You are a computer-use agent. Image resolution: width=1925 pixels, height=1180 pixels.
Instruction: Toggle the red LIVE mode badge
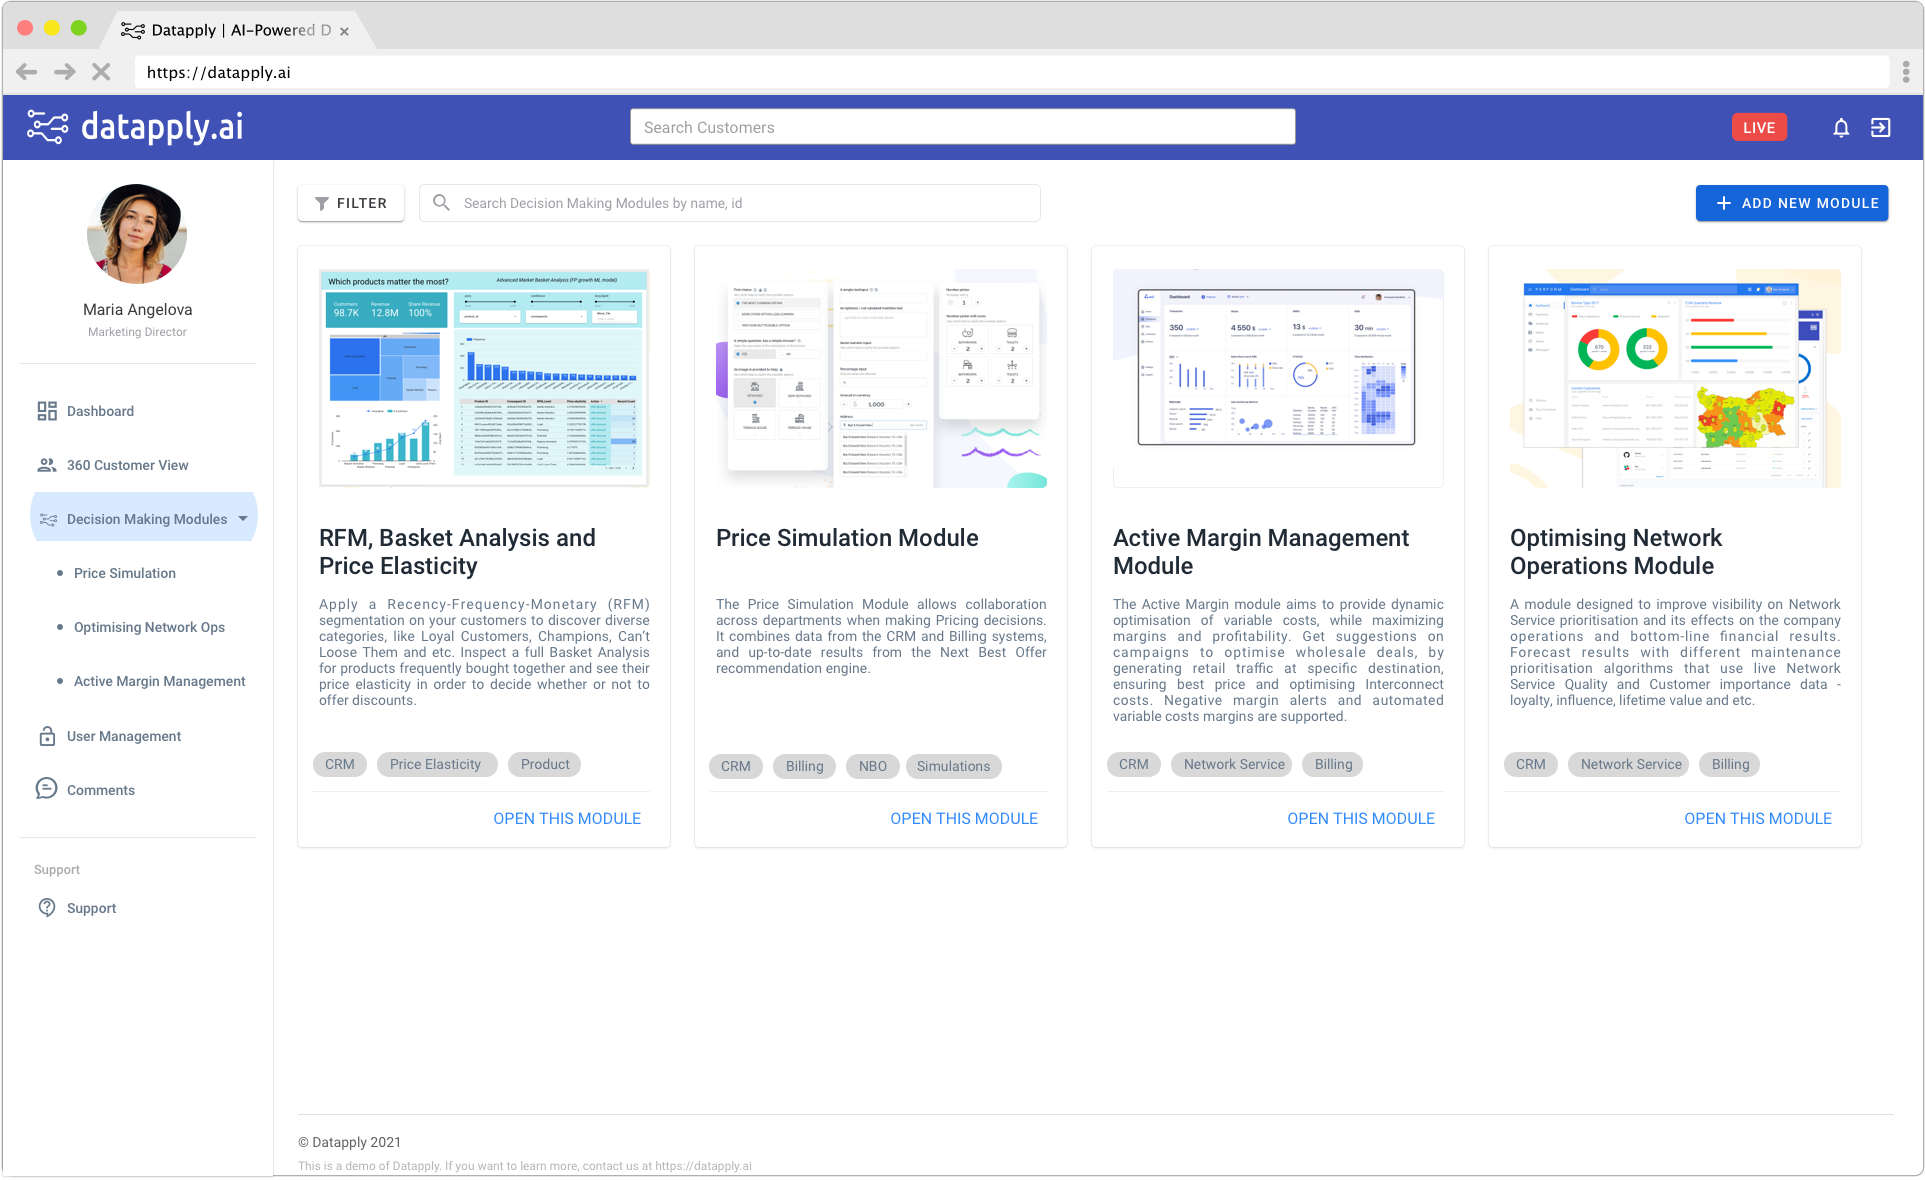click(x=1759, y=128)
